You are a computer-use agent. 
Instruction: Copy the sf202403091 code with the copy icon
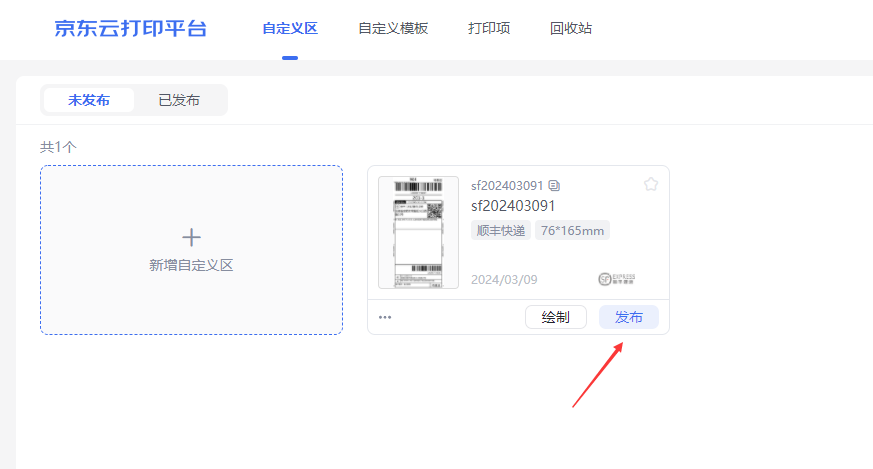click(x=554, y=185)
